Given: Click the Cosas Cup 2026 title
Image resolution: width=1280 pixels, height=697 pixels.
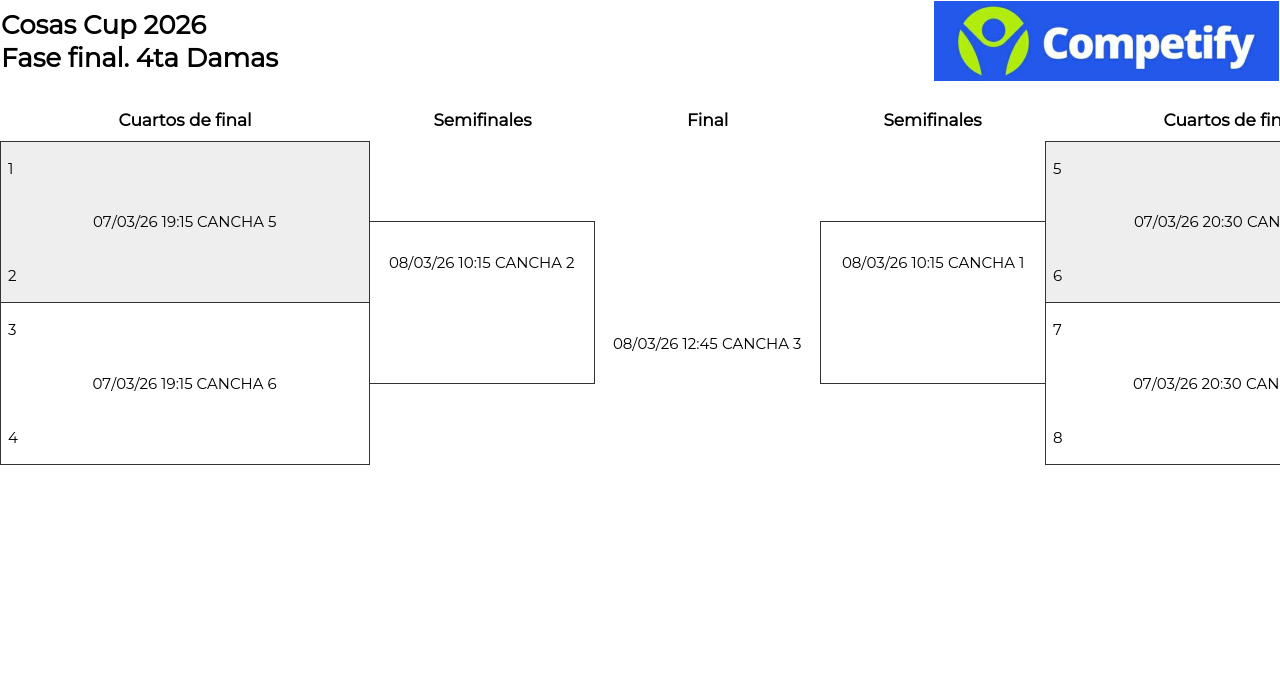Looking at the screenshot, I should click(104, 25).
